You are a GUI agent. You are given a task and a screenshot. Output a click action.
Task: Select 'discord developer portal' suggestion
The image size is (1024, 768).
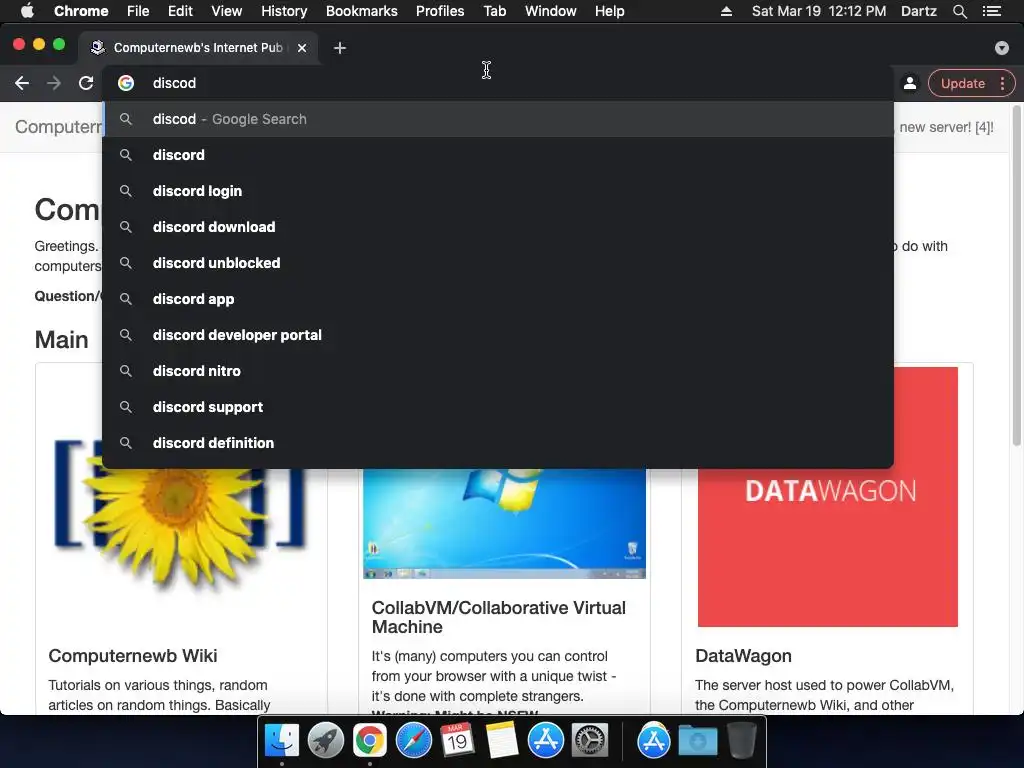[498, 334]
